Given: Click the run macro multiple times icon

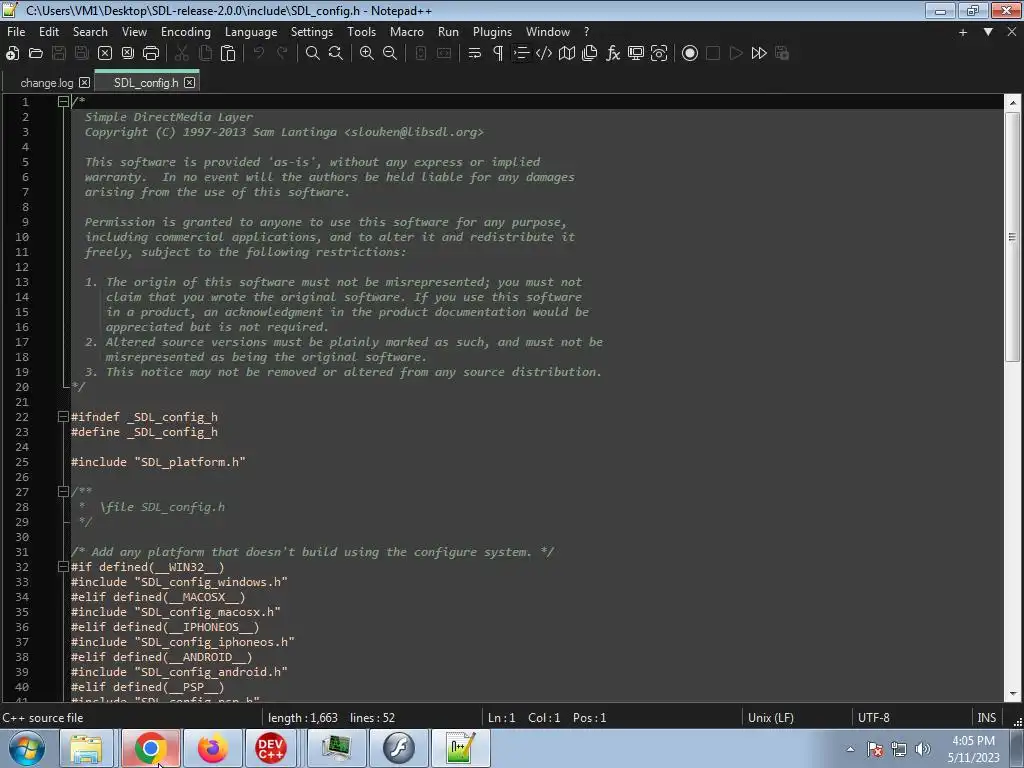Looking at the screenshot, I should (759, 54).
